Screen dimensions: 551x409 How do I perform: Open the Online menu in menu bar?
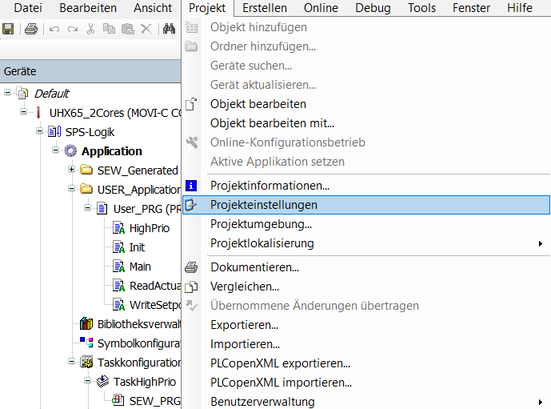(x=321, y=8)
